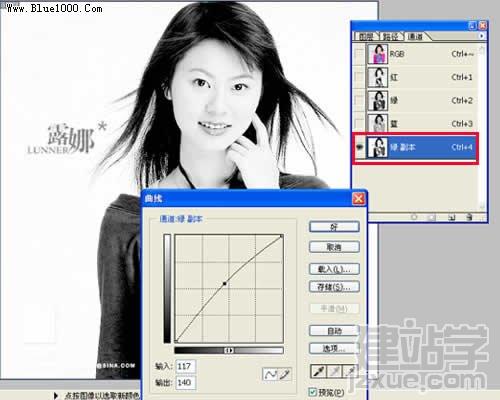Toggle the 预览 preview checkbox
500x400 pixels.
[313, 392]
